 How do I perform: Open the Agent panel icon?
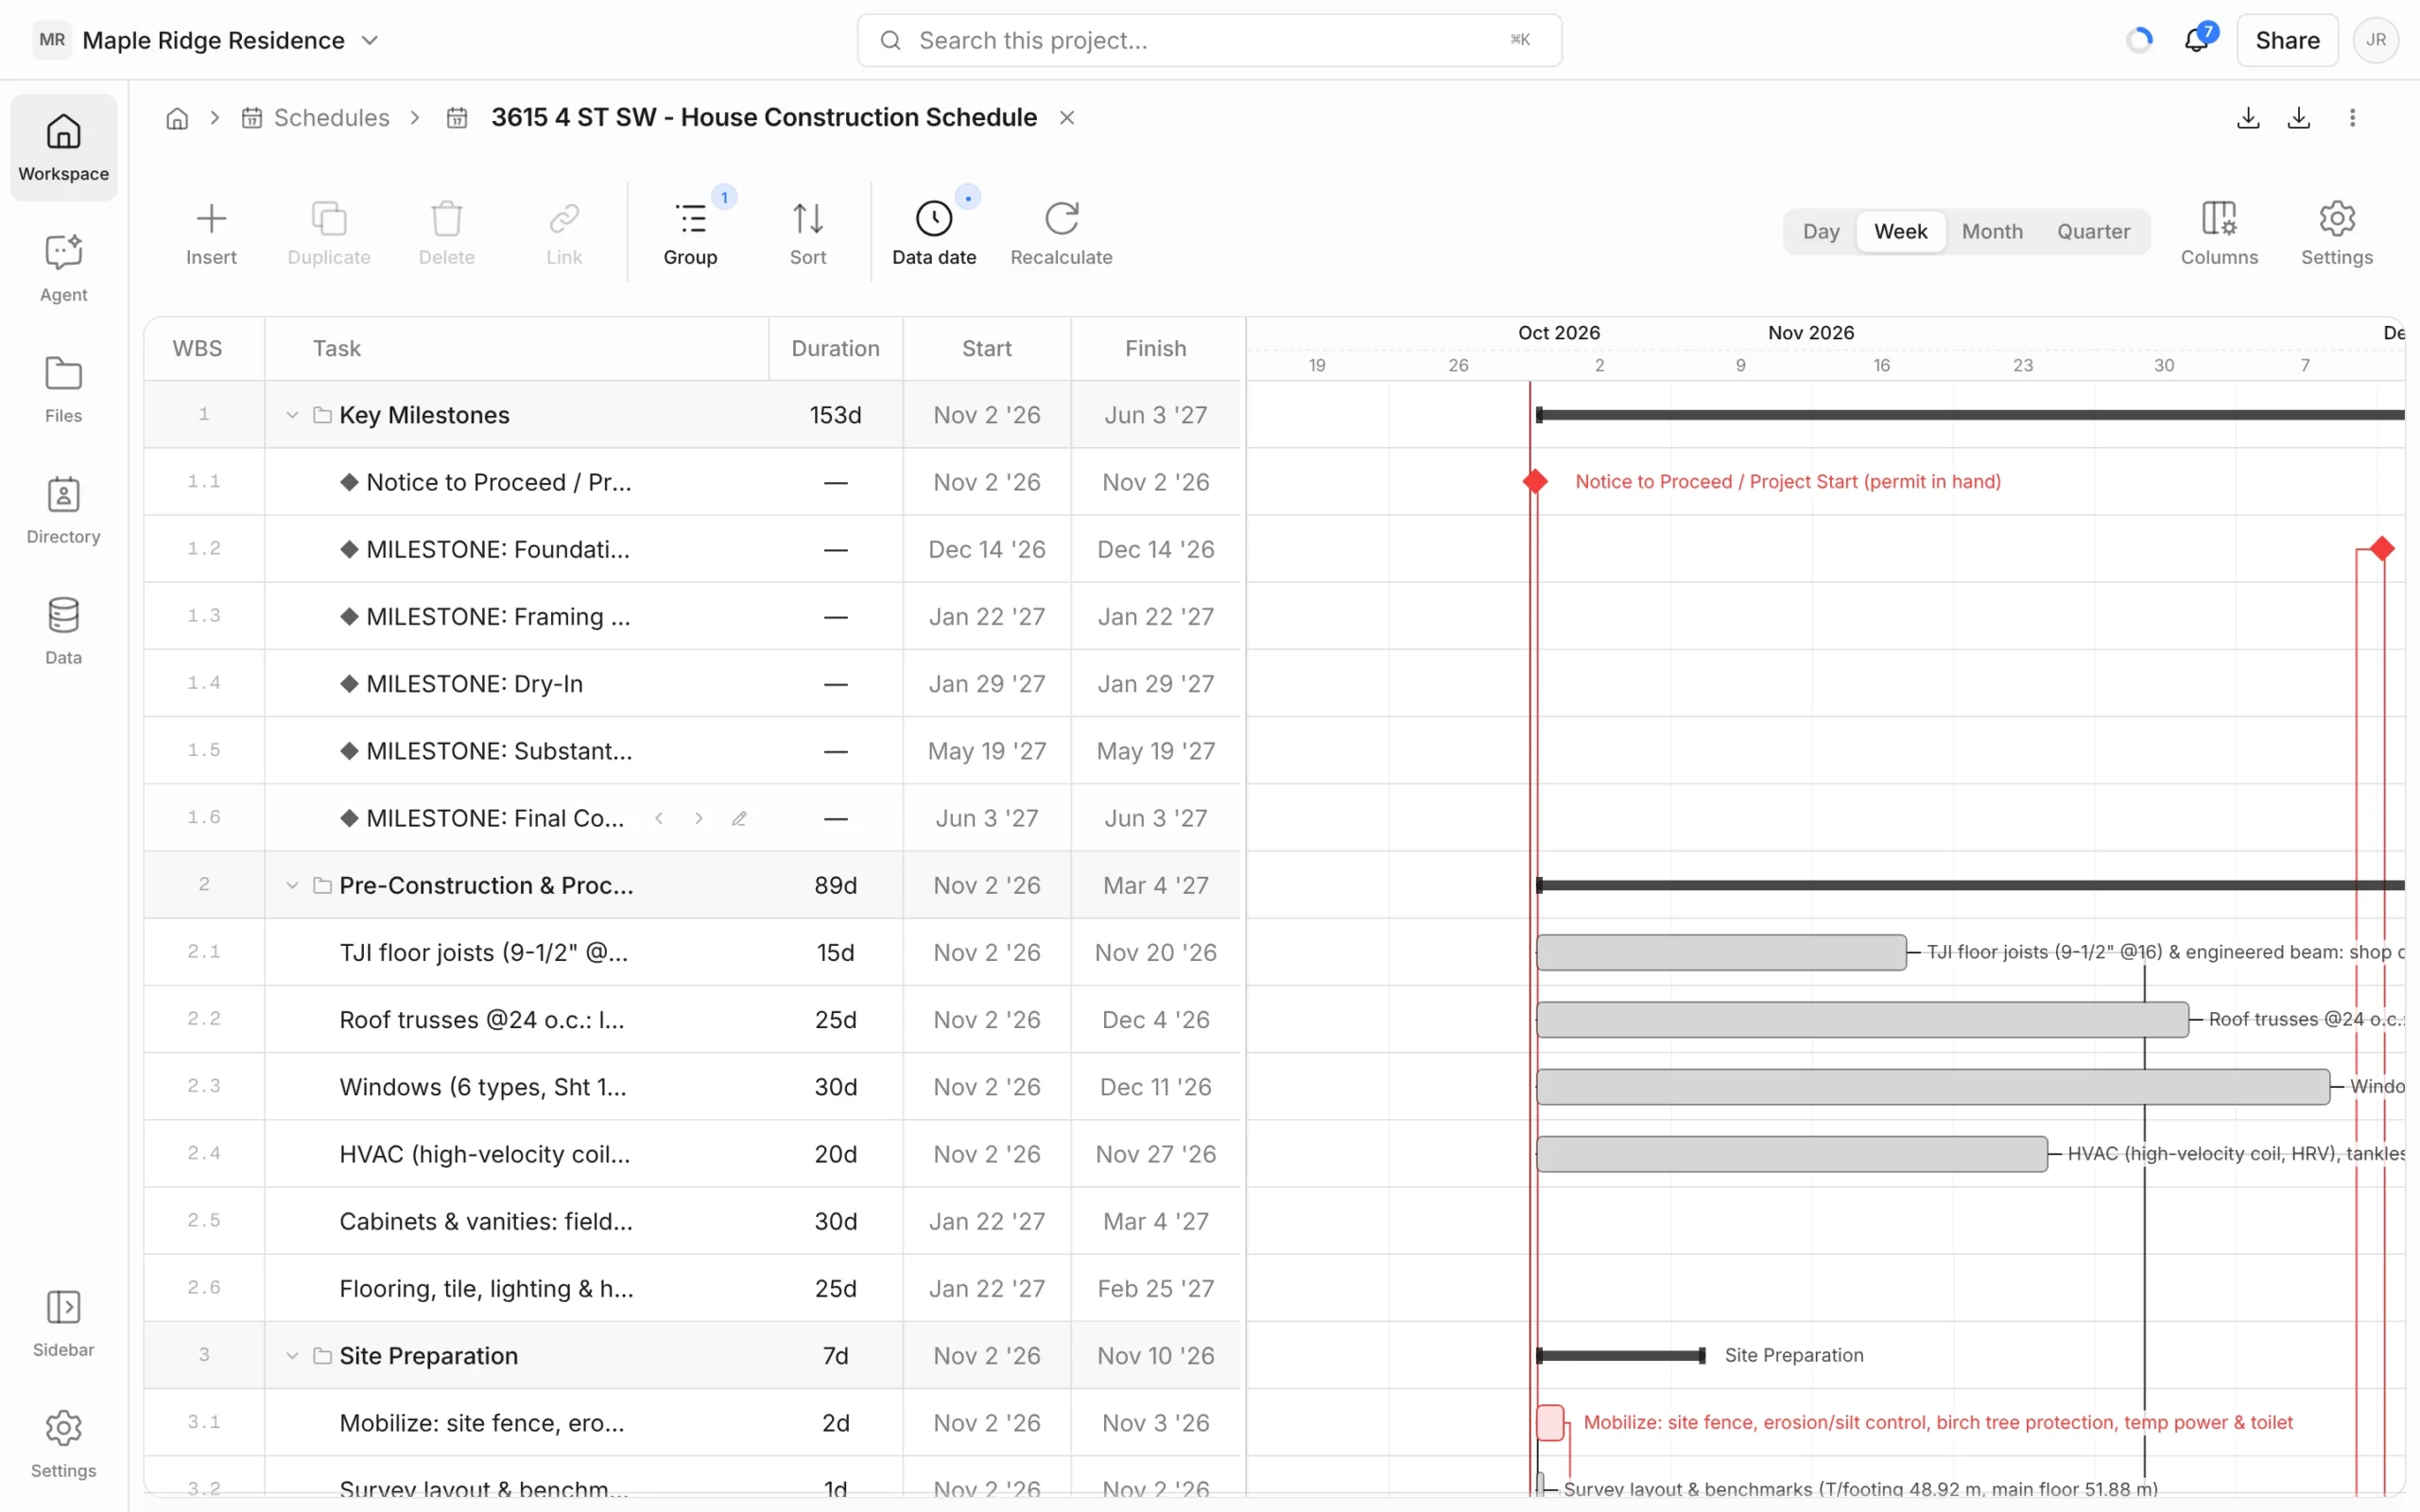point(63,268)
